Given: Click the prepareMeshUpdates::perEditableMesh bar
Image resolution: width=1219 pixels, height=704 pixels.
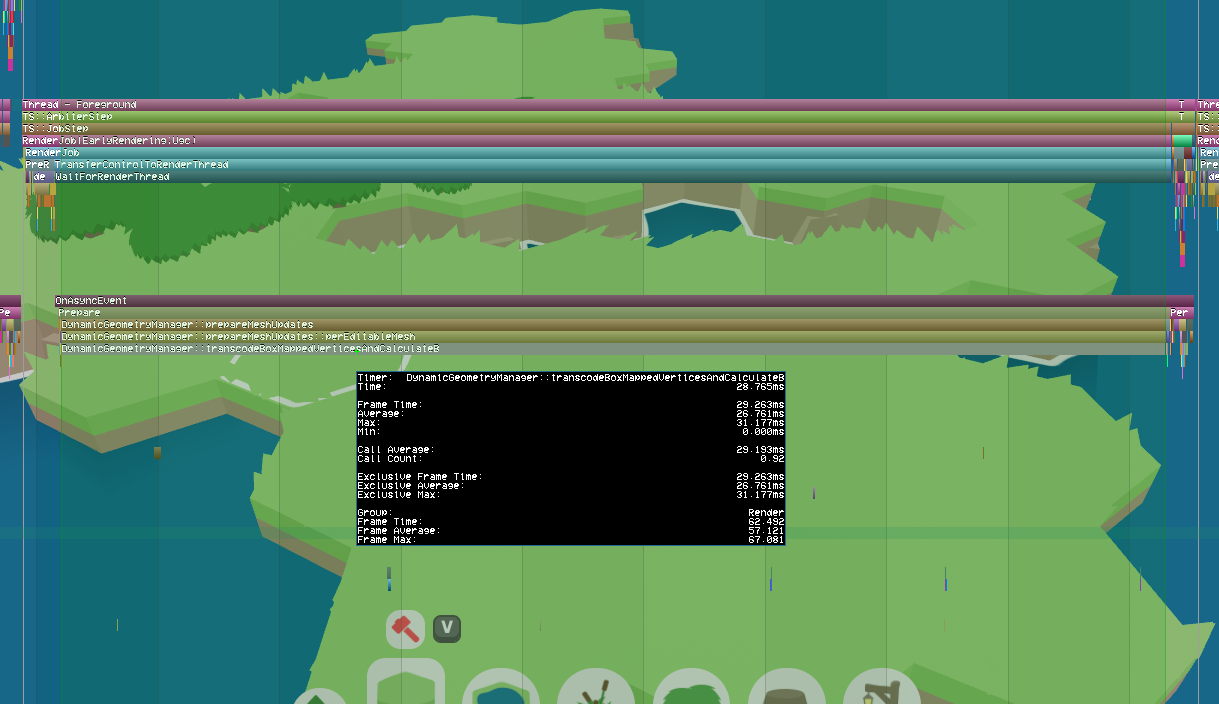Looking at the screenshot, I should (613, 337).
